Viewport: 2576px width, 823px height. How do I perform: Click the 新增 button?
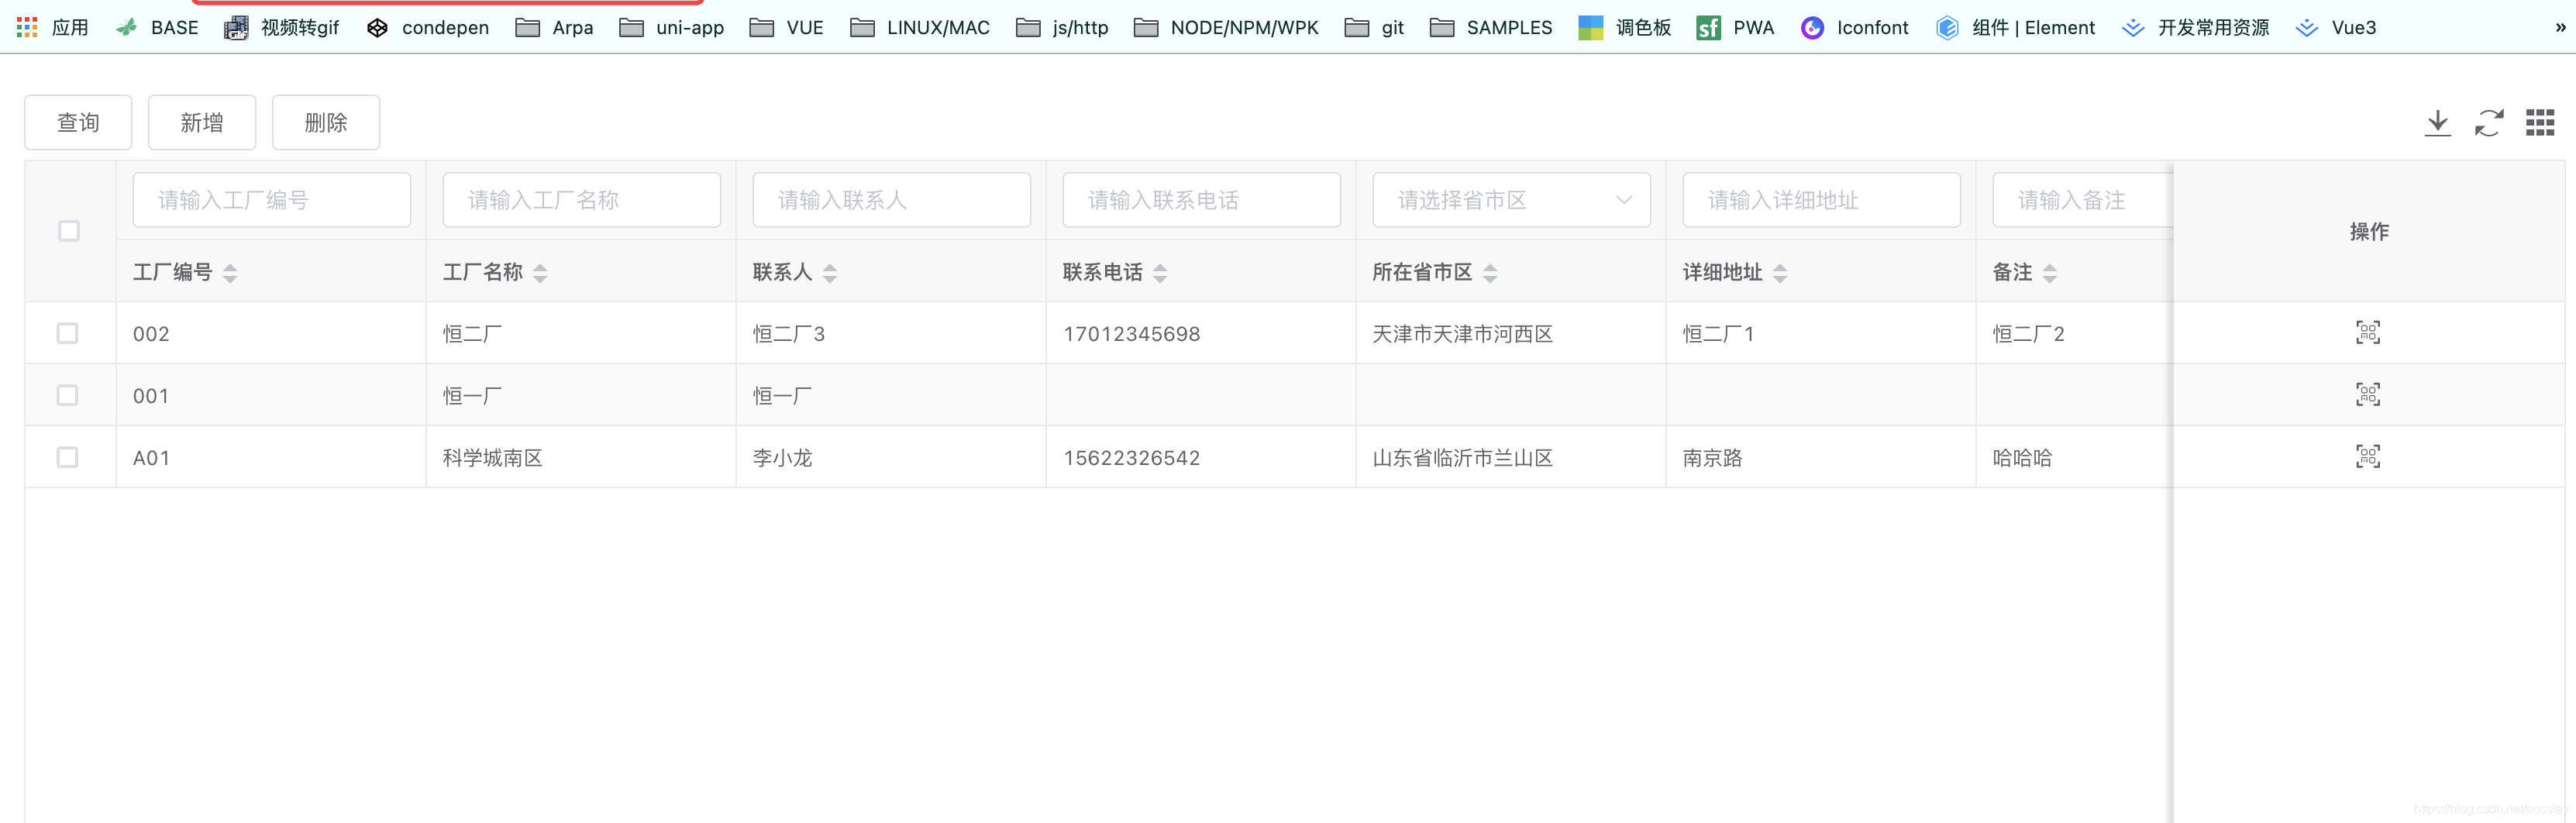[x=202, y=122]
